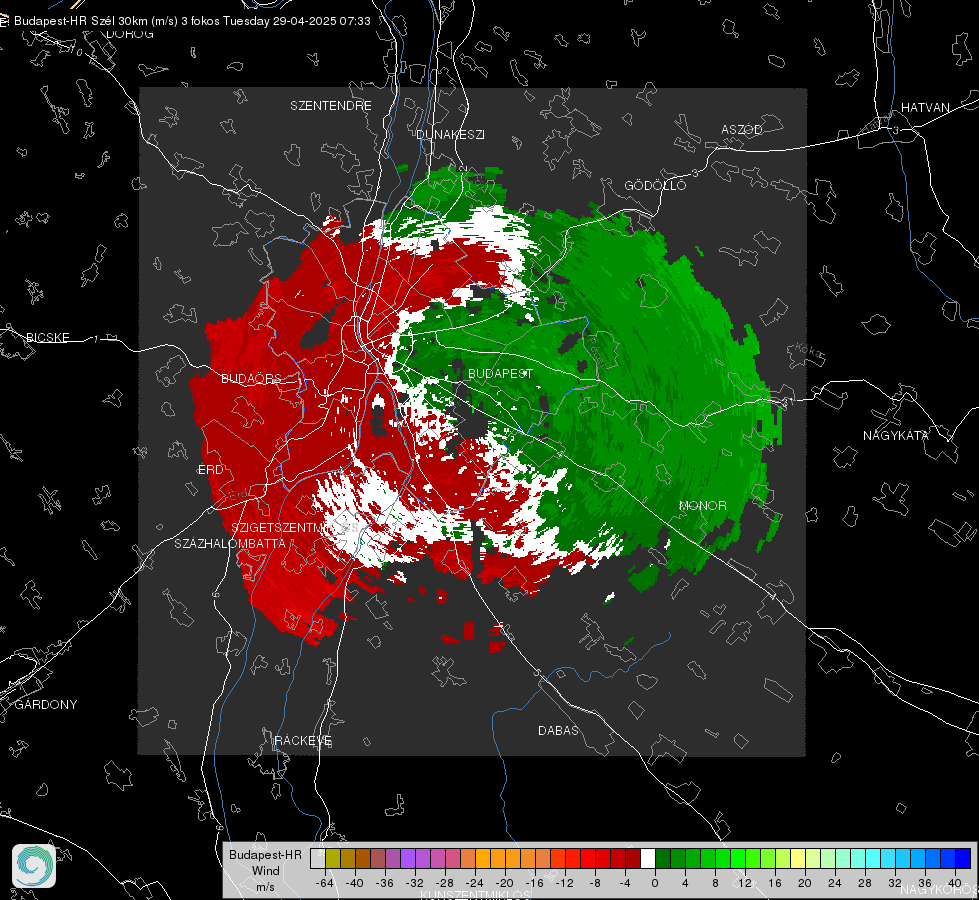Click the NAGYKÁTA map label
This screenshot has height=900, width=979.
point(896,435)
